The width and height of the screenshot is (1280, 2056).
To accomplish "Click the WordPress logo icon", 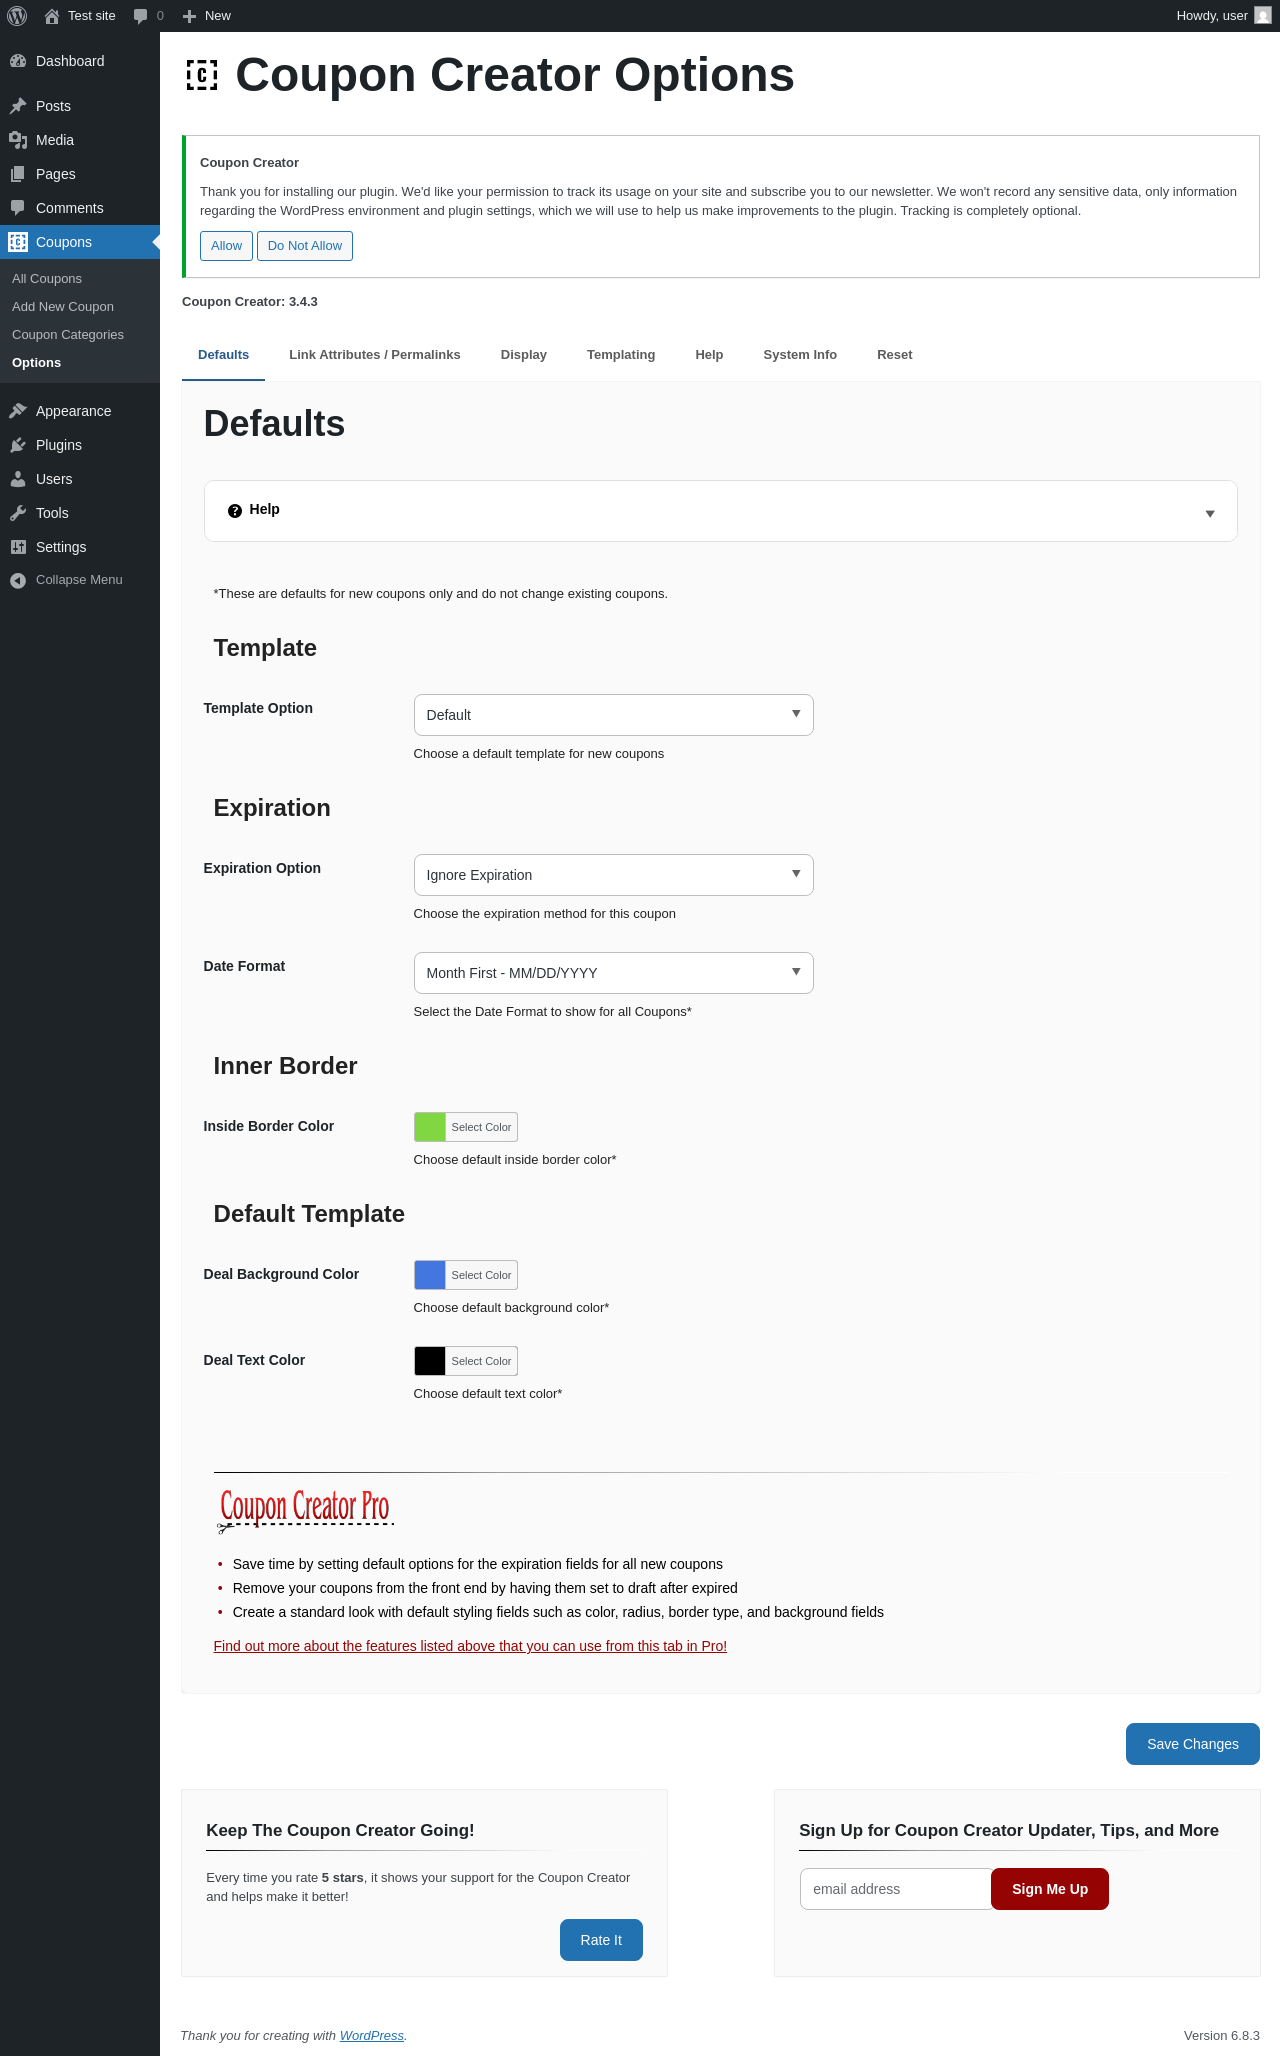I will 17,16.
